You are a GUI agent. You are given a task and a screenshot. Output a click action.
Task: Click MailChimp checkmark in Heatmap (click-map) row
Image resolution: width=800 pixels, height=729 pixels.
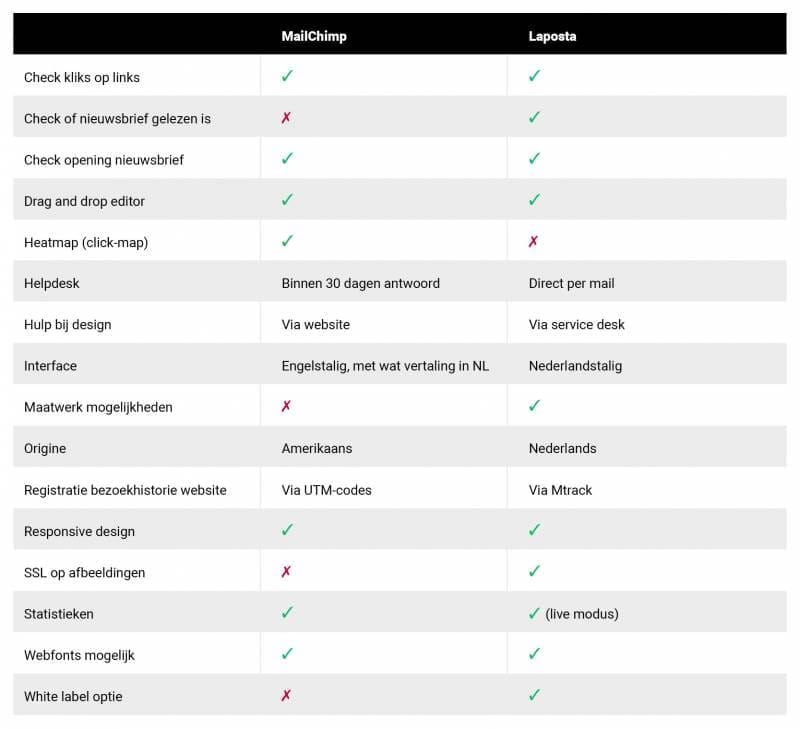pos(287,241)
